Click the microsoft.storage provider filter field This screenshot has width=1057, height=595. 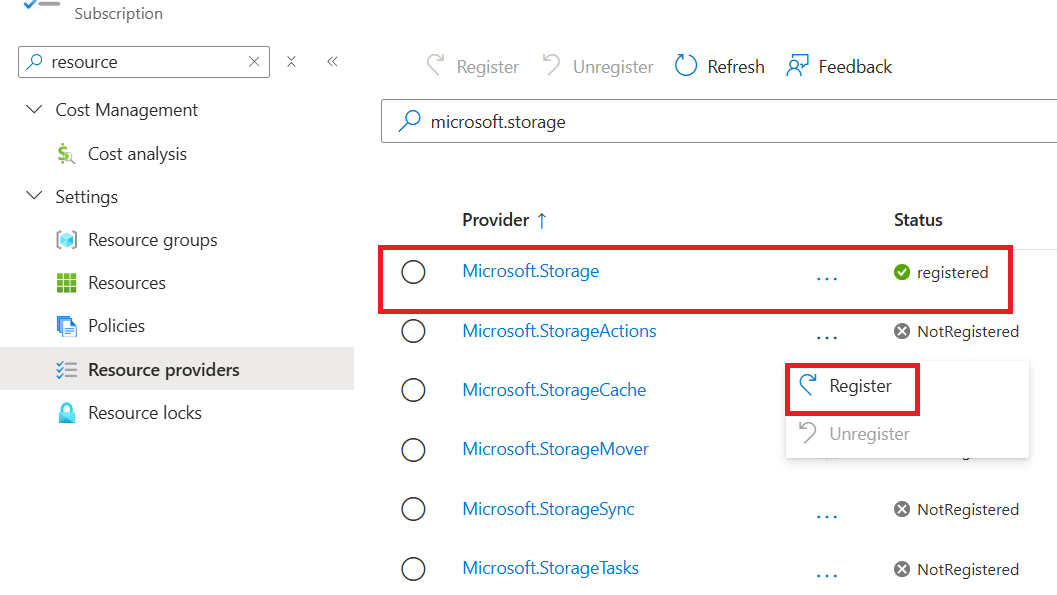click(x=719, y=121)
